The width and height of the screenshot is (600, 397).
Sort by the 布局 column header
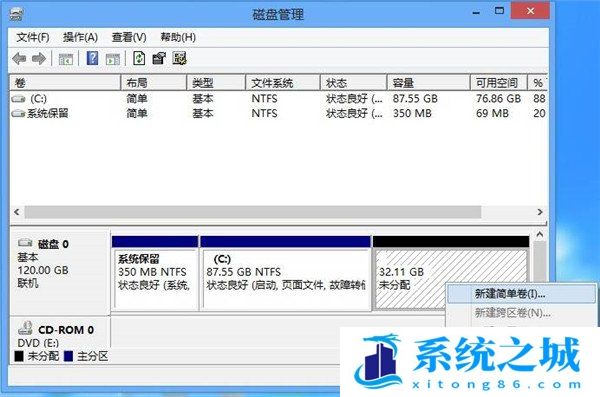(x=153, y=83)
